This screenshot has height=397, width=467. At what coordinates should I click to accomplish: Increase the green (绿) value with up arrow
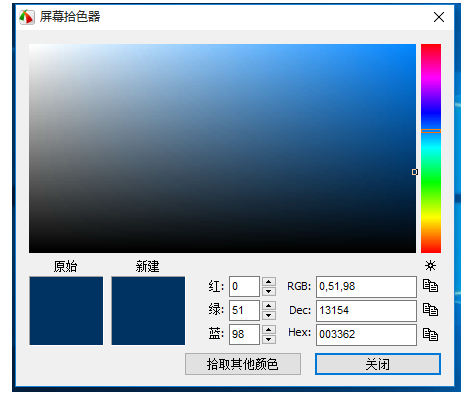click(269, 306)
